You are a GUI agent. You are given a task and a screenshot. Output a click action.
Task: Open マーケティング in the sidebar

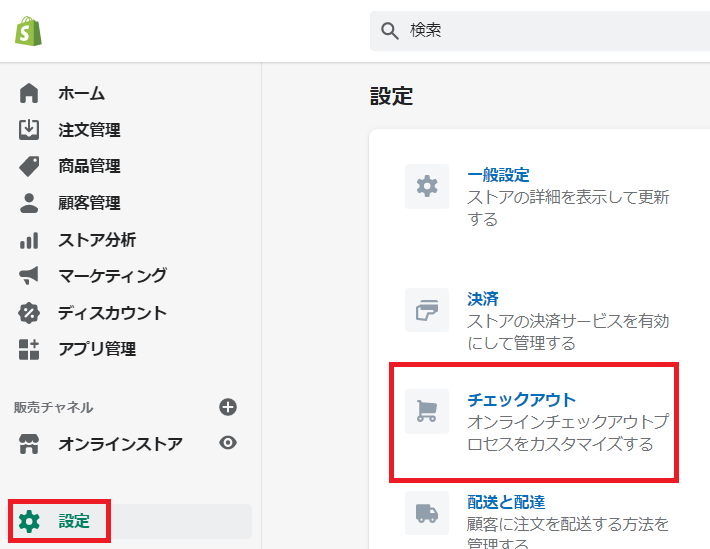[x=112, y=275]
